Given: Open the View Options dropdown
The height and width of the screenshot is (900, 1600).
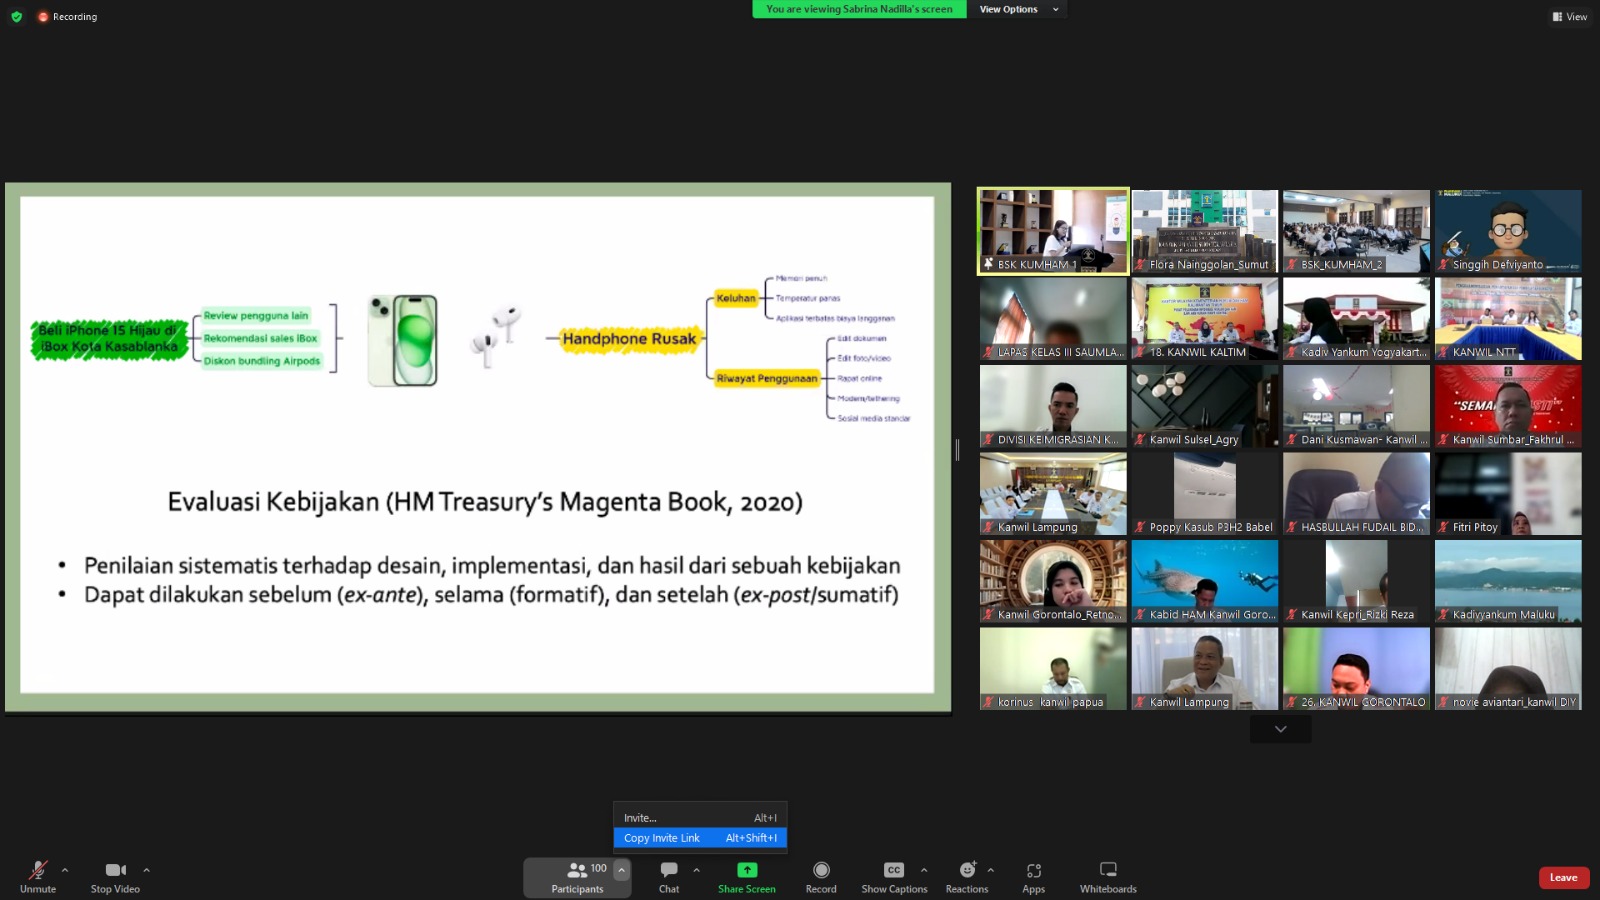Looking at the screenshot, I should [1016, 9].
